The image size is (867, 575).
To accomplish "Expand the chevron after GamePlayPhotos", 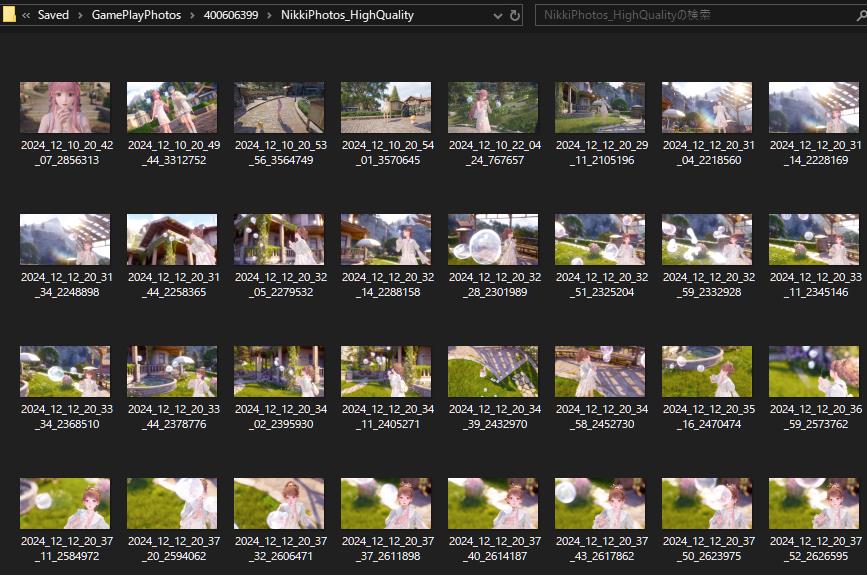I will pos(192,15).
